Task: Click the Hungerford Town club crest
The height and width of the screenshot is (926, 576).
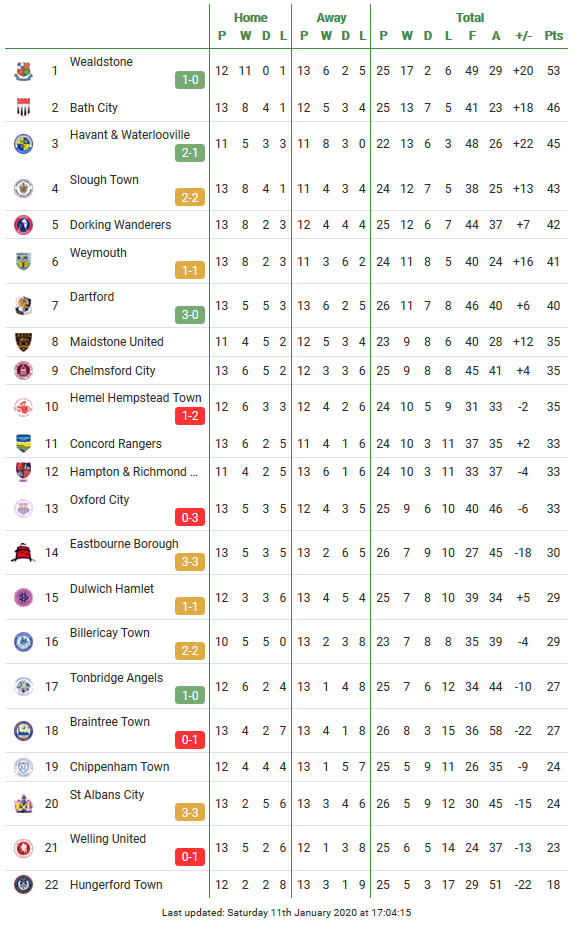Action: 23,885
